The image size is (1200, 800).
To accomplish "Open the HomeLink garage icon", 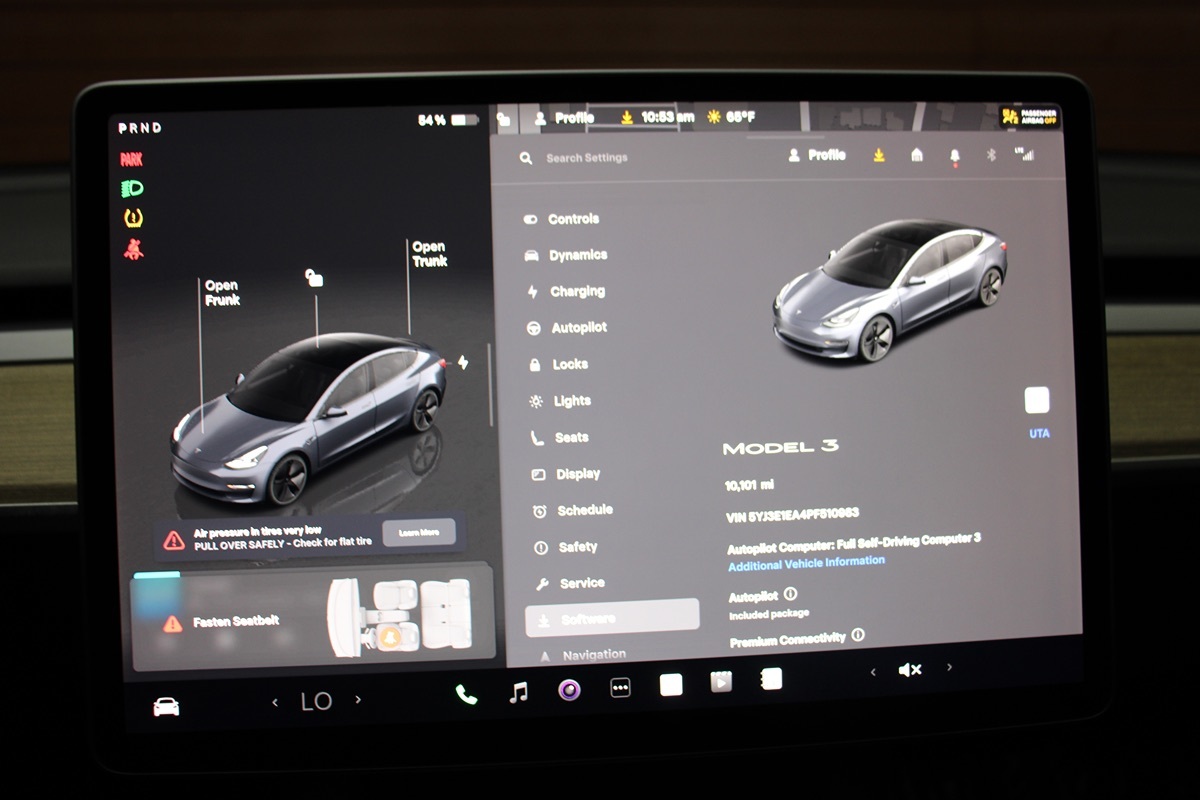I will pos(917,155).
